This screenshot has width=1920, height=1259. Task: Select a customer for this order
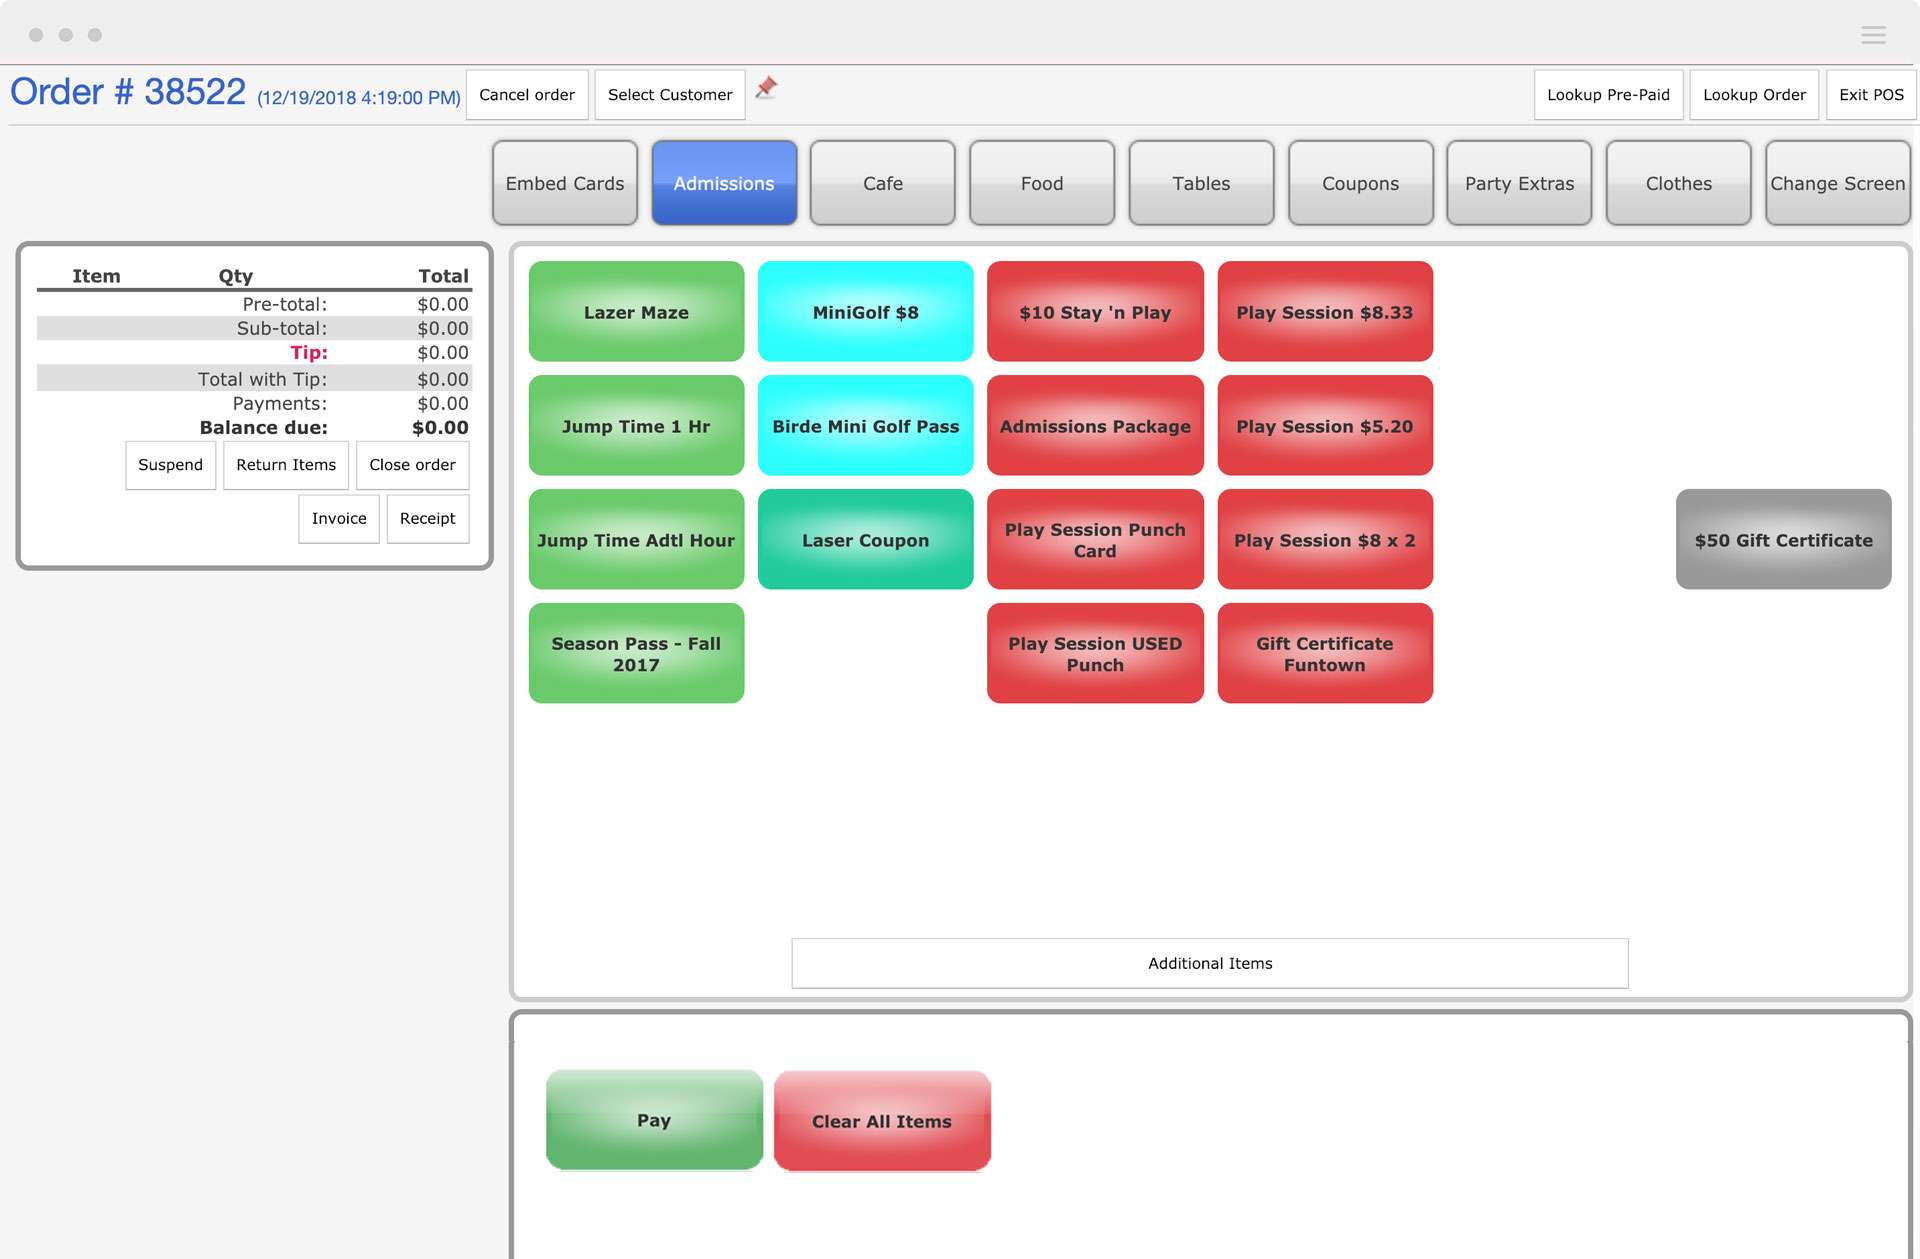(669, 94)
